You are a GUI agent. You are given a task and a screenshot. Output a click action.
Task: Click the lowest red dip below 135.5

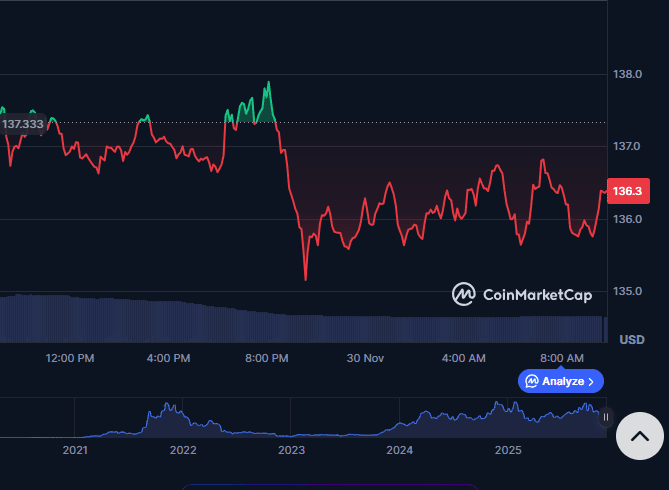click(x=305, y=278)
